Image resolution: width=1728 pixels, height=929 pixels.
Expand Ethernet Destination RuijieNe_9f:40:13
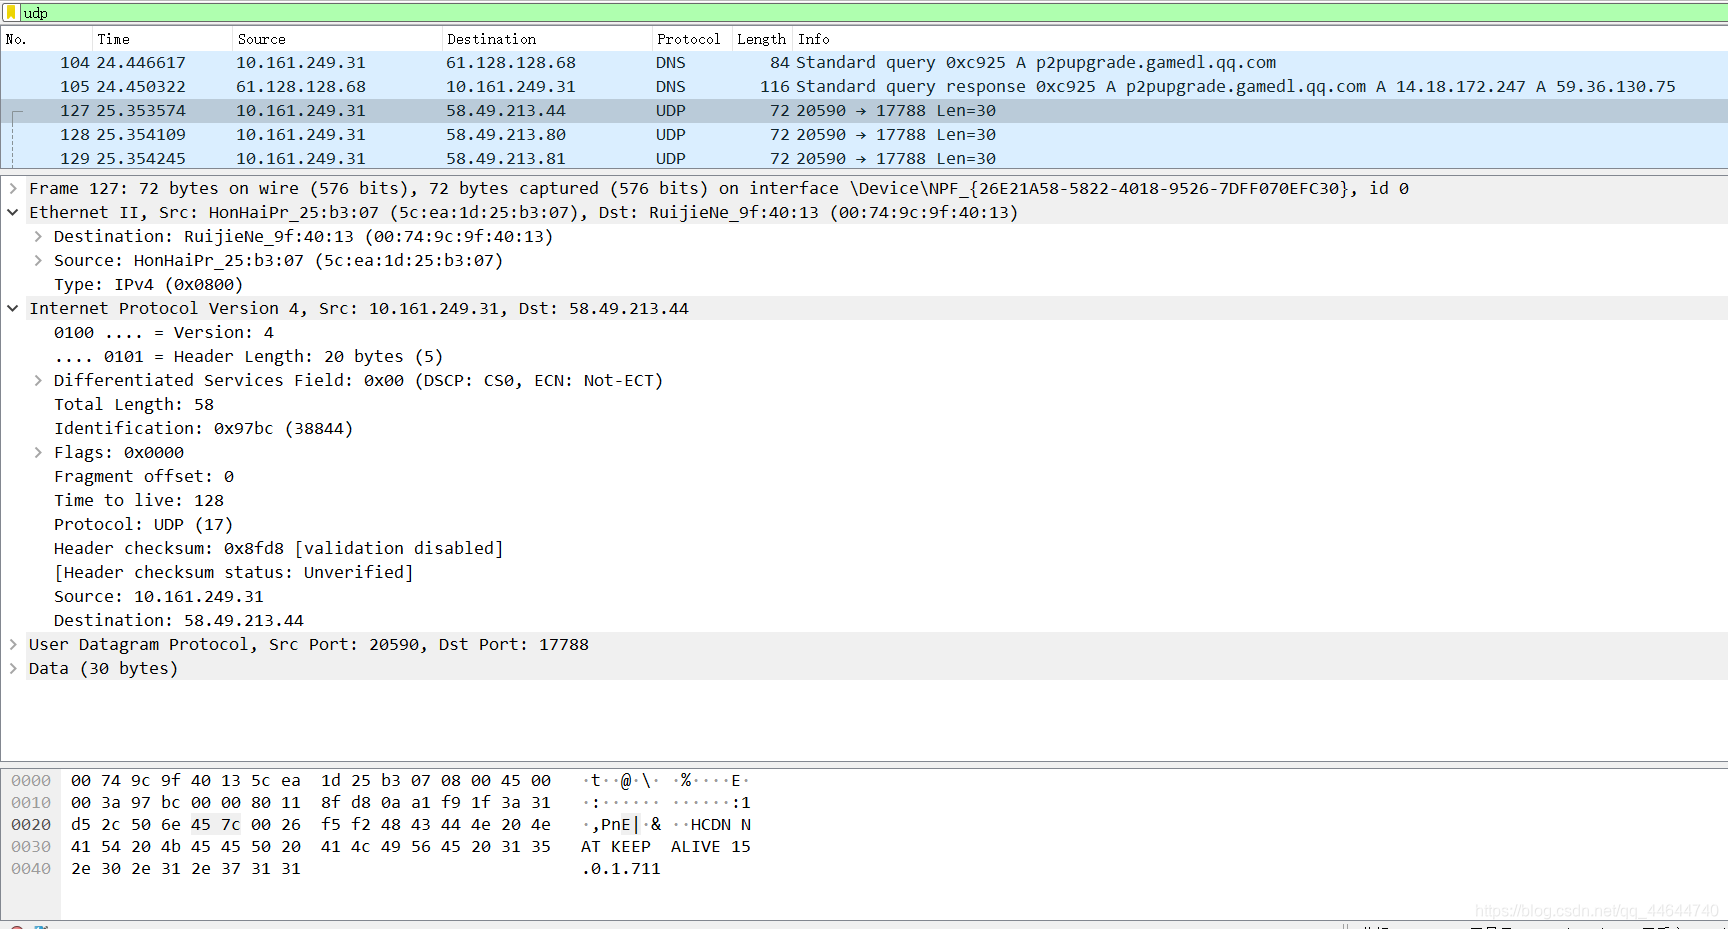(x=38, y=236)
